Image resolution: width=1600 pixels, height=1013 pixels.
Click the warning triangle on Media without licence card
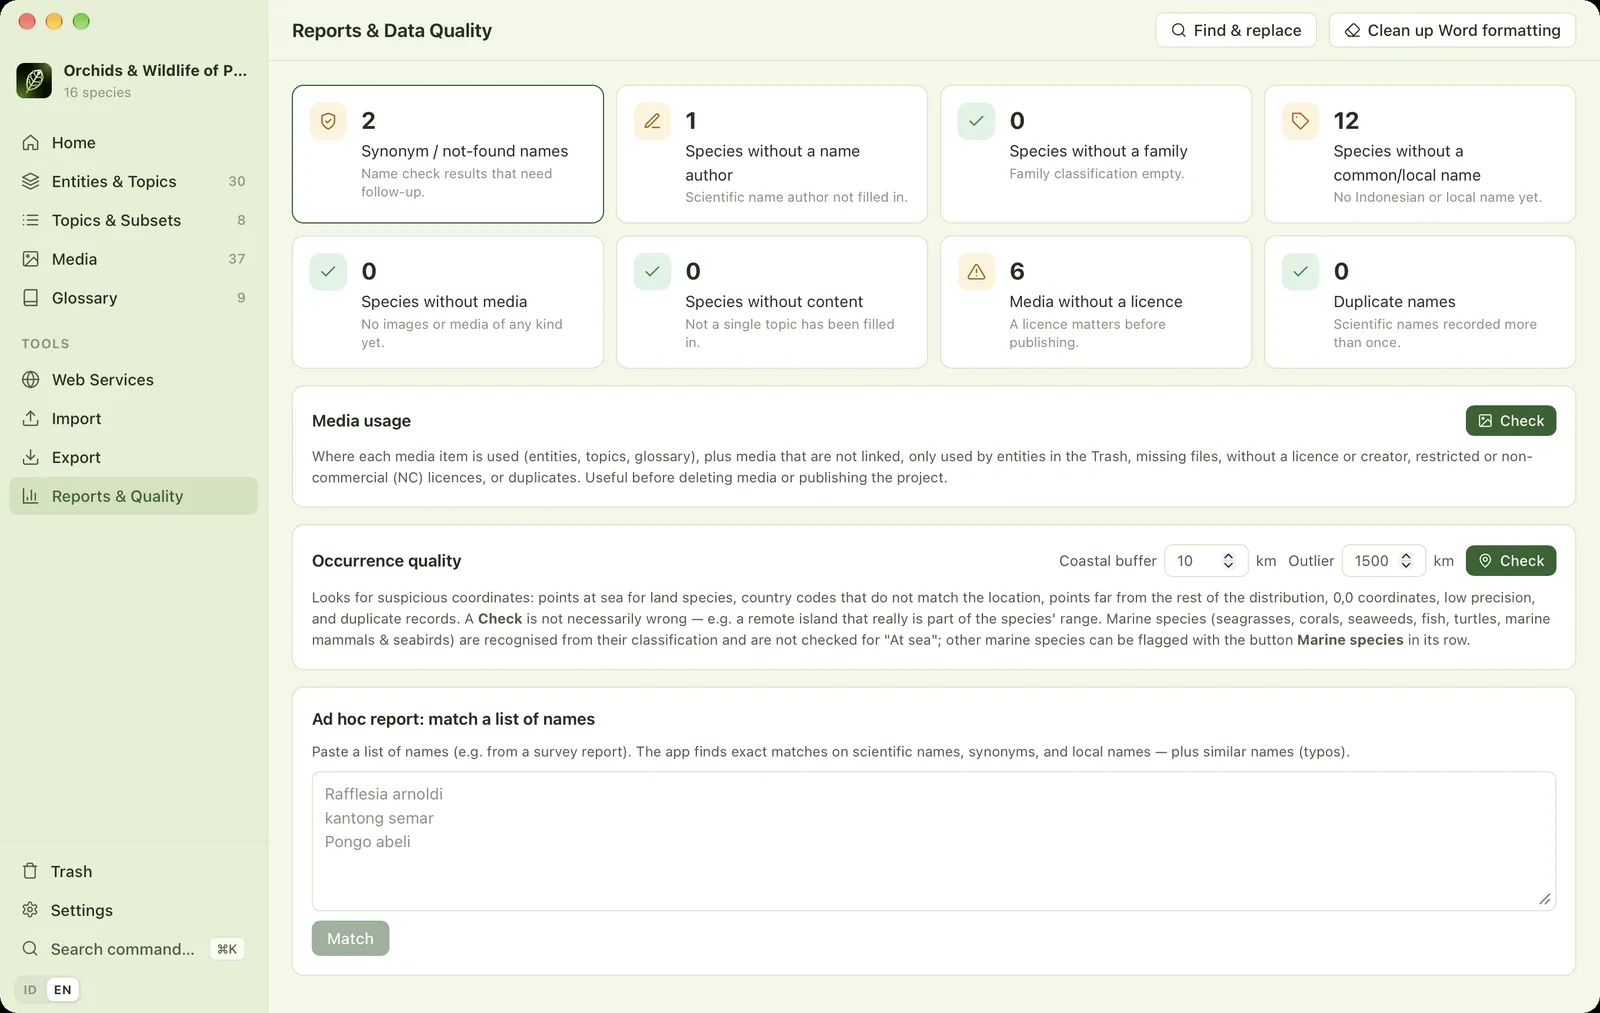pos(976,272)
